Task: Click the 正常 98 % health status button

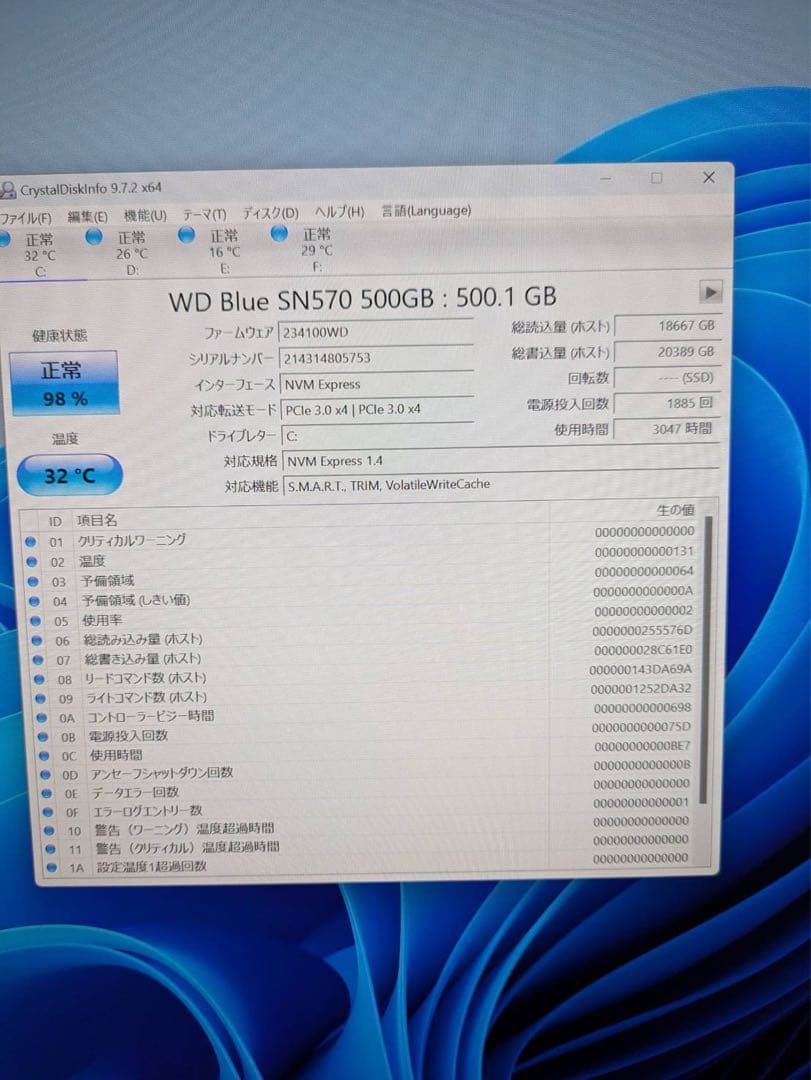Action: [x=64, y=384]
